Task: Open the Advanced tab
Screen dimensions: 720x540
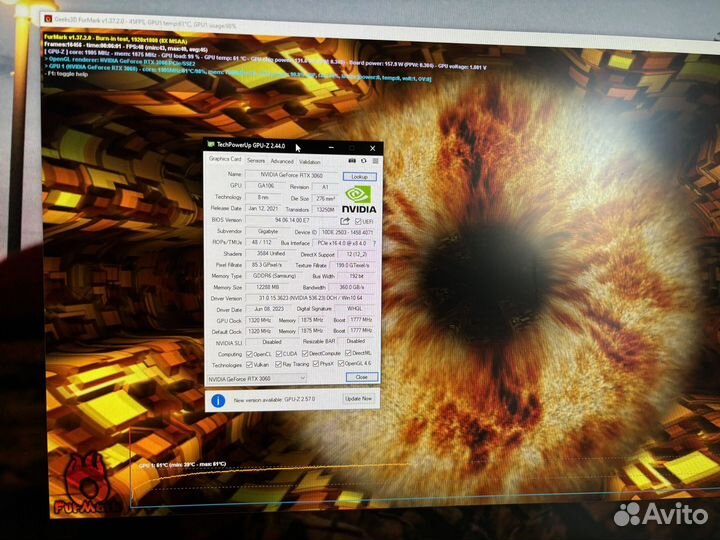Action: click(282, 161)
